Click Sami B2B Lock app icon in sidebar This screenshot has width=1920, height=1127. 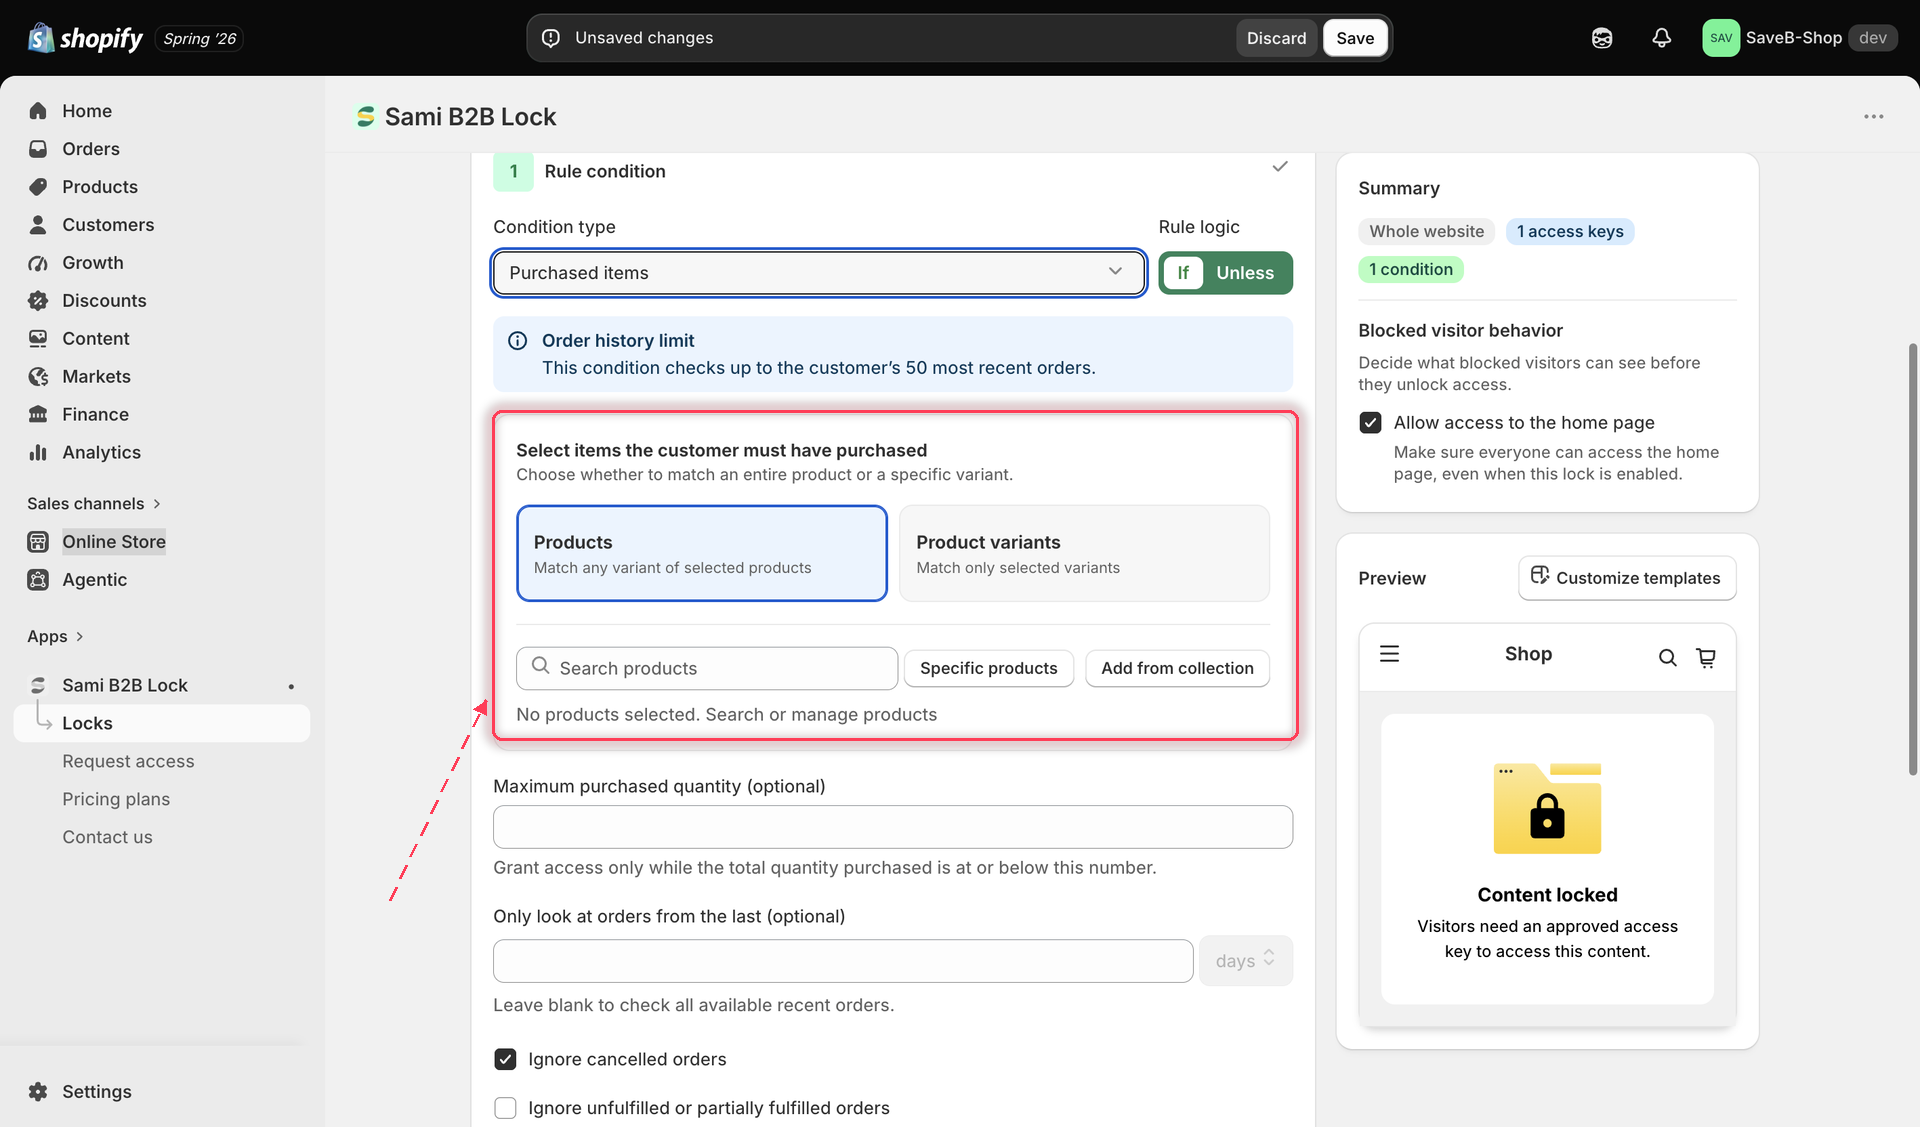tap(38, 685)
